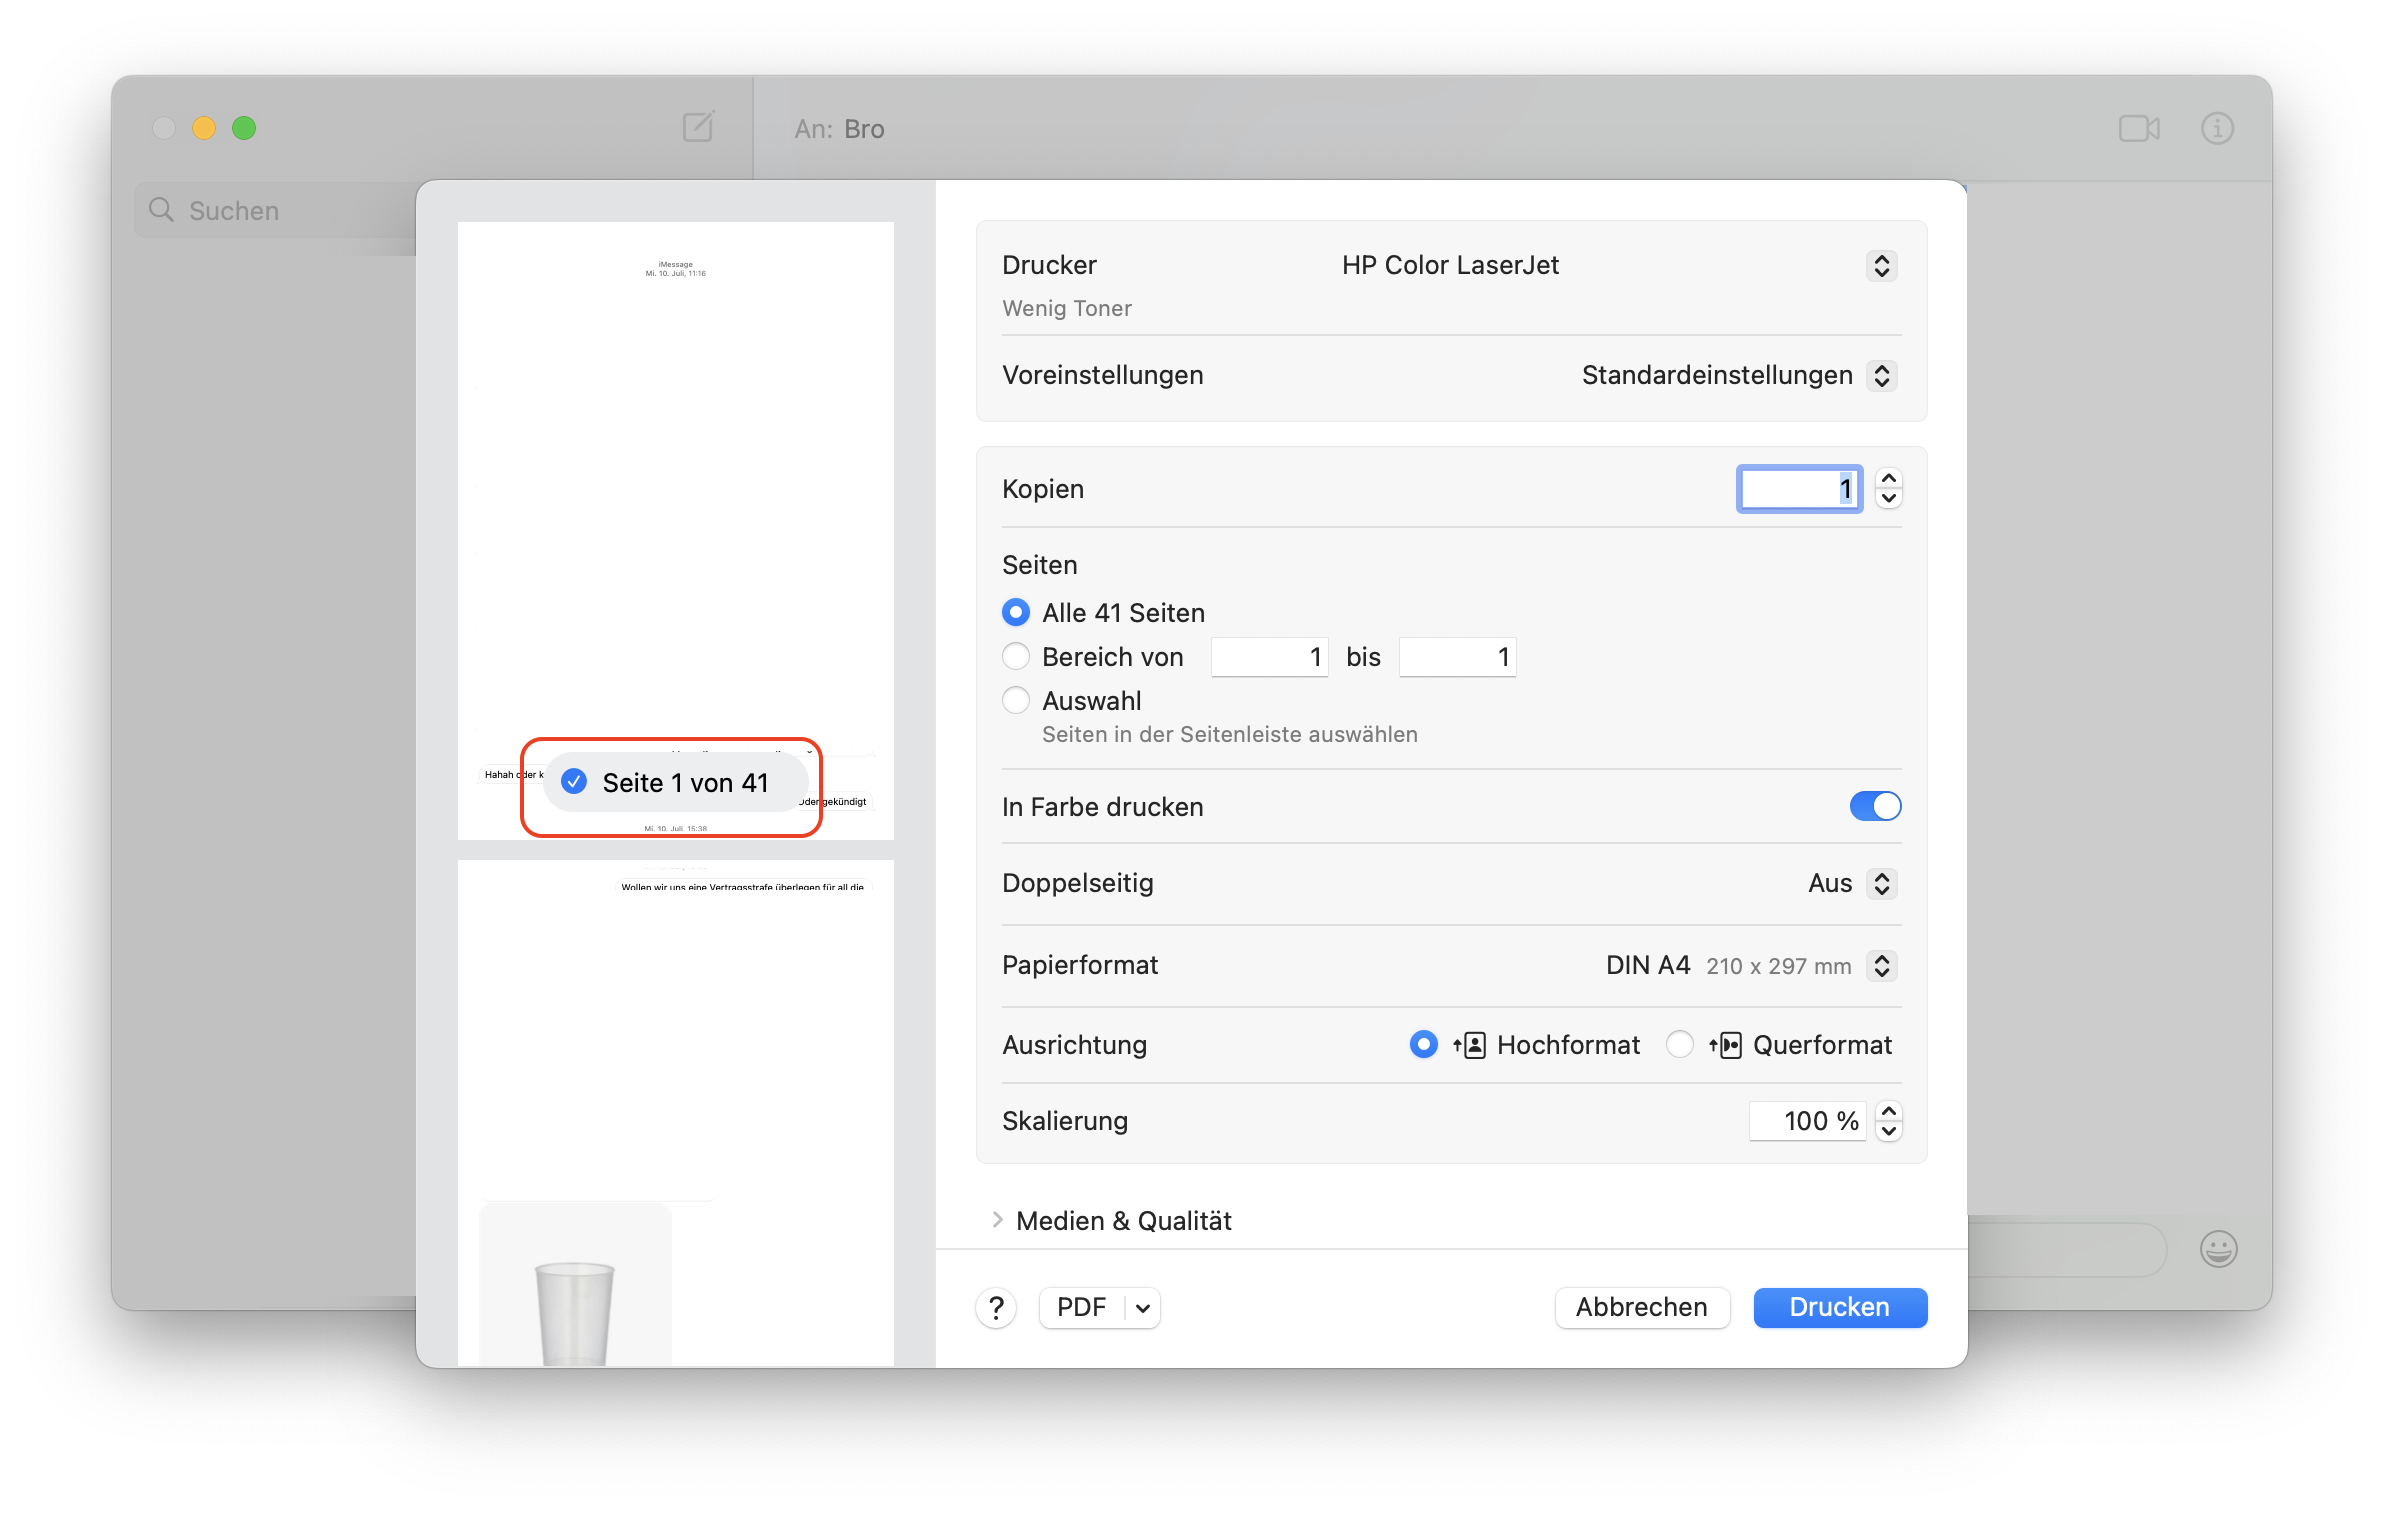Screen dimensions: 2384x1516
Task: Click the second page preview thumbnail
Action: click(675, 1100)
